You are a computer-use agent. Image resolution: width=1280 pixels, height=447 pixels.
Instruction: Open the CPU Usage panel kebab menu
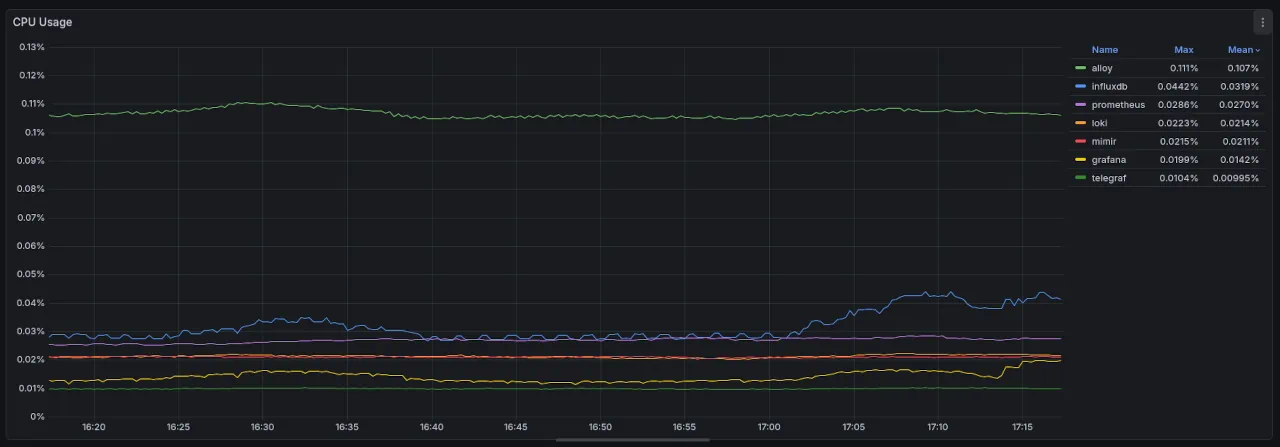[1262, 22]
